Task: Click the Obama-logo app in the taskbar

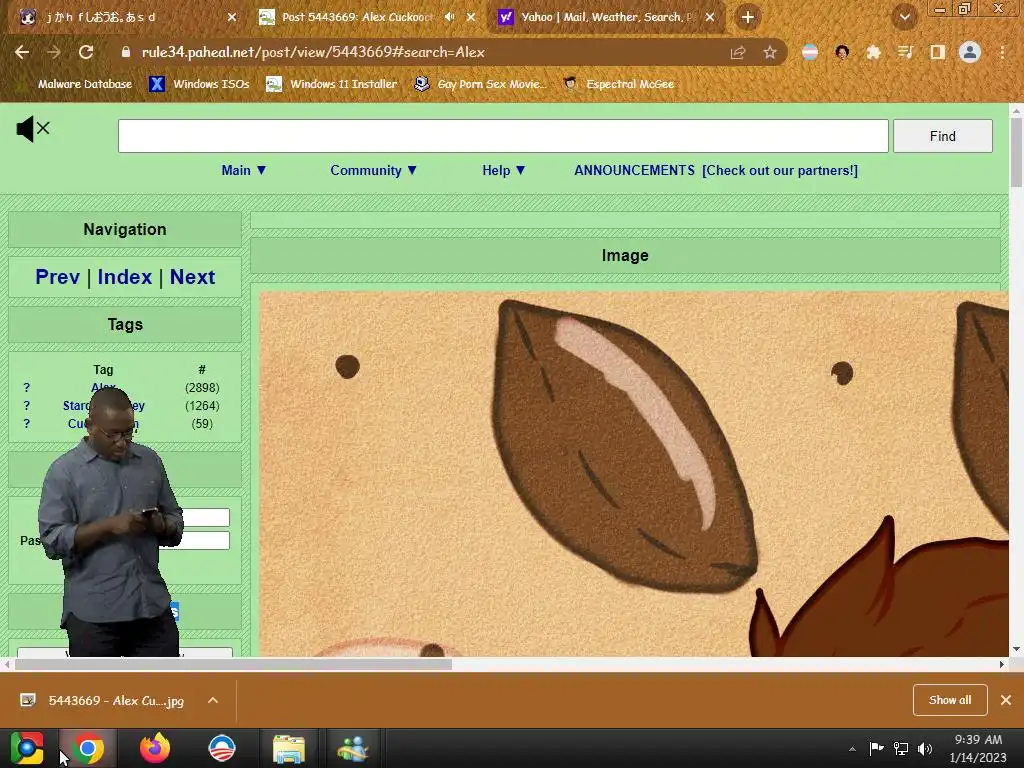Action: (x=221, y=748)
